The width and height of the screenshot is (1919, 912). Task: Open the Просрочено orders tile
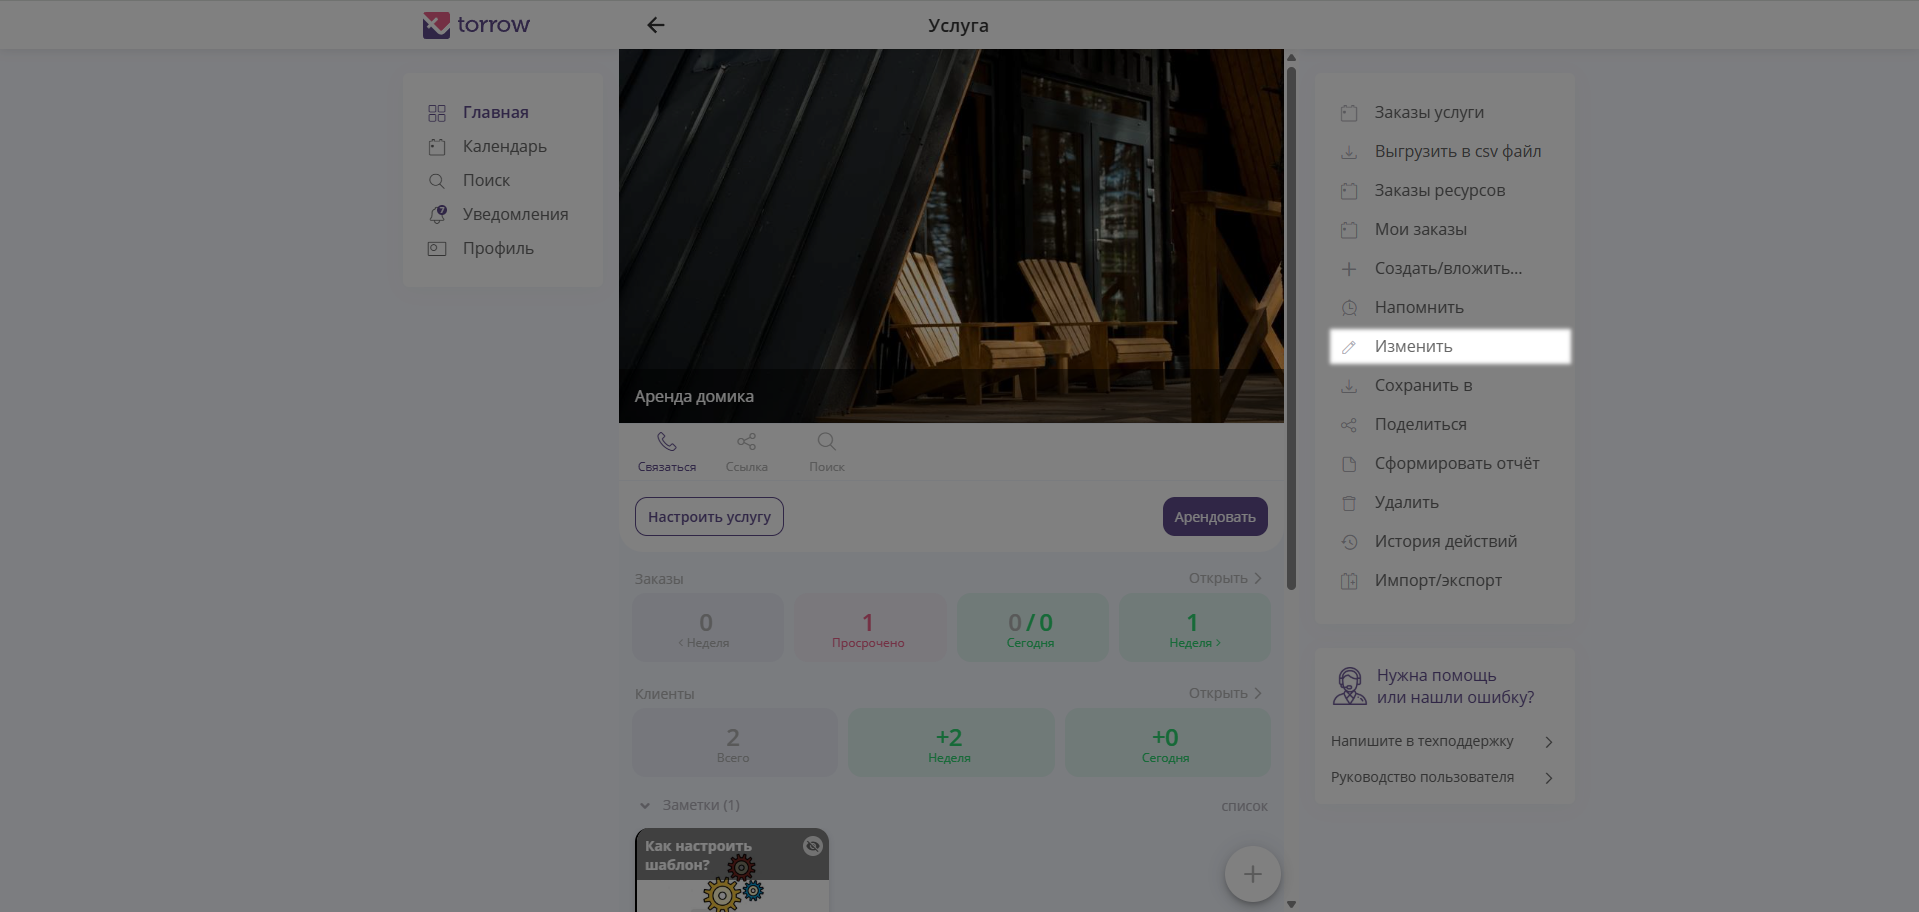point(868,628)
